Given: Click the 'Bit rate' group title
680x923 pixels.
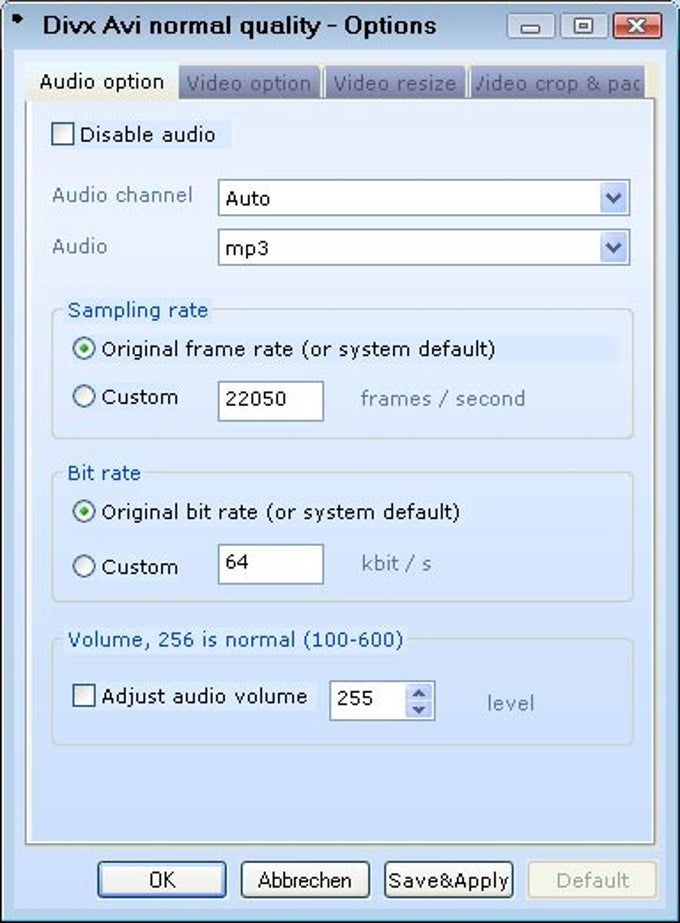Looking at the screenshot, I should 104,473.
